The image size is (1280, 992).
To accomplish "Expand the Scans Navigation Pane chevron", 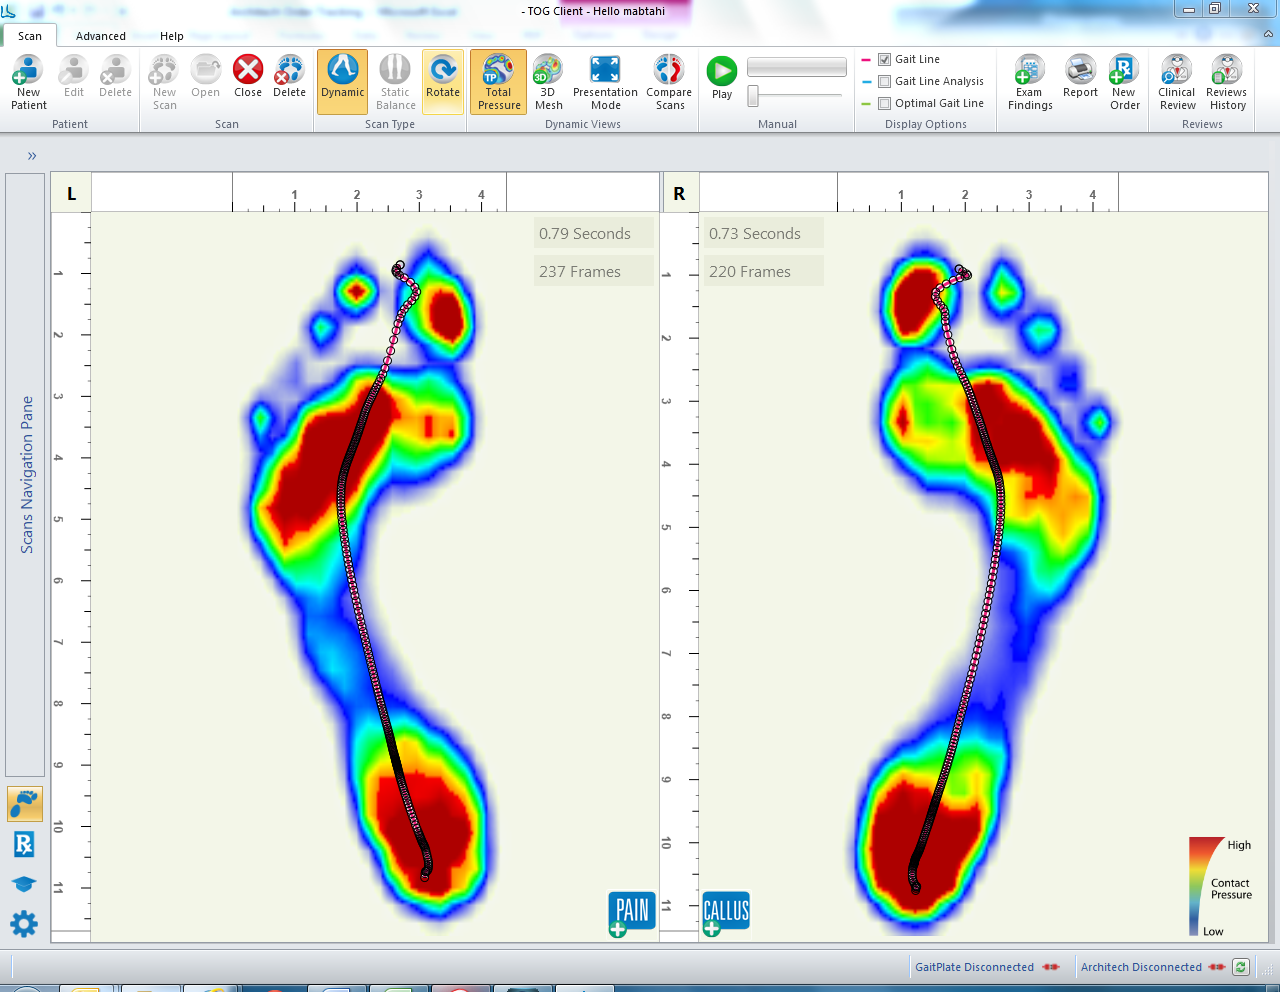I will 32,156.
